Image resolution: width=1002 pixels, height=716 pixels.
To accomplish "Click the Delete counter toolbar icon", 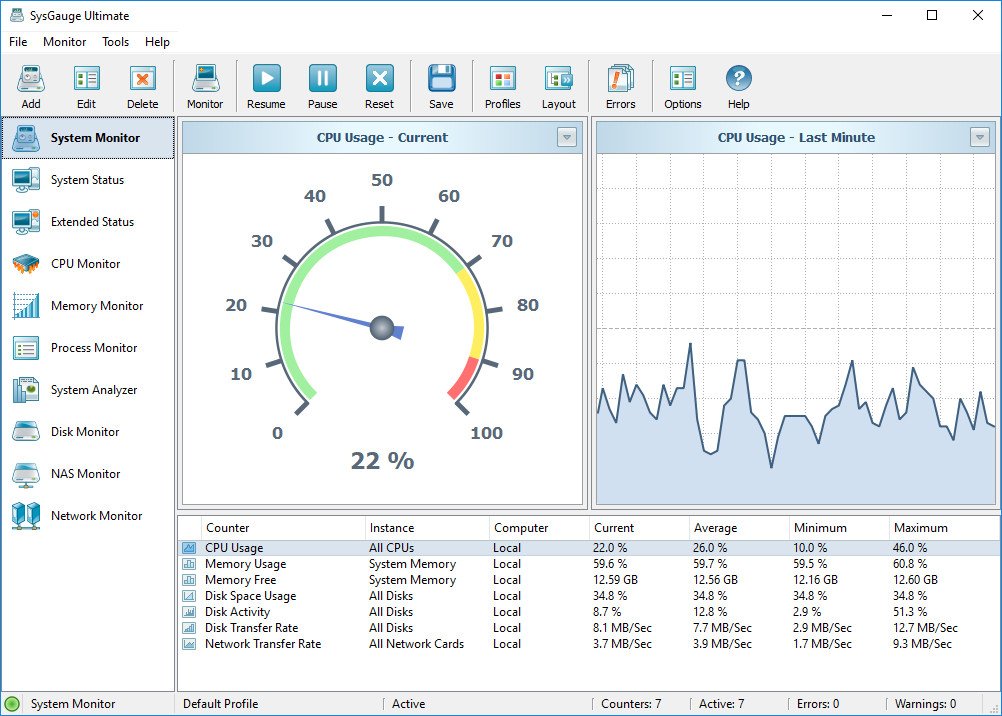I will (143, 80).
